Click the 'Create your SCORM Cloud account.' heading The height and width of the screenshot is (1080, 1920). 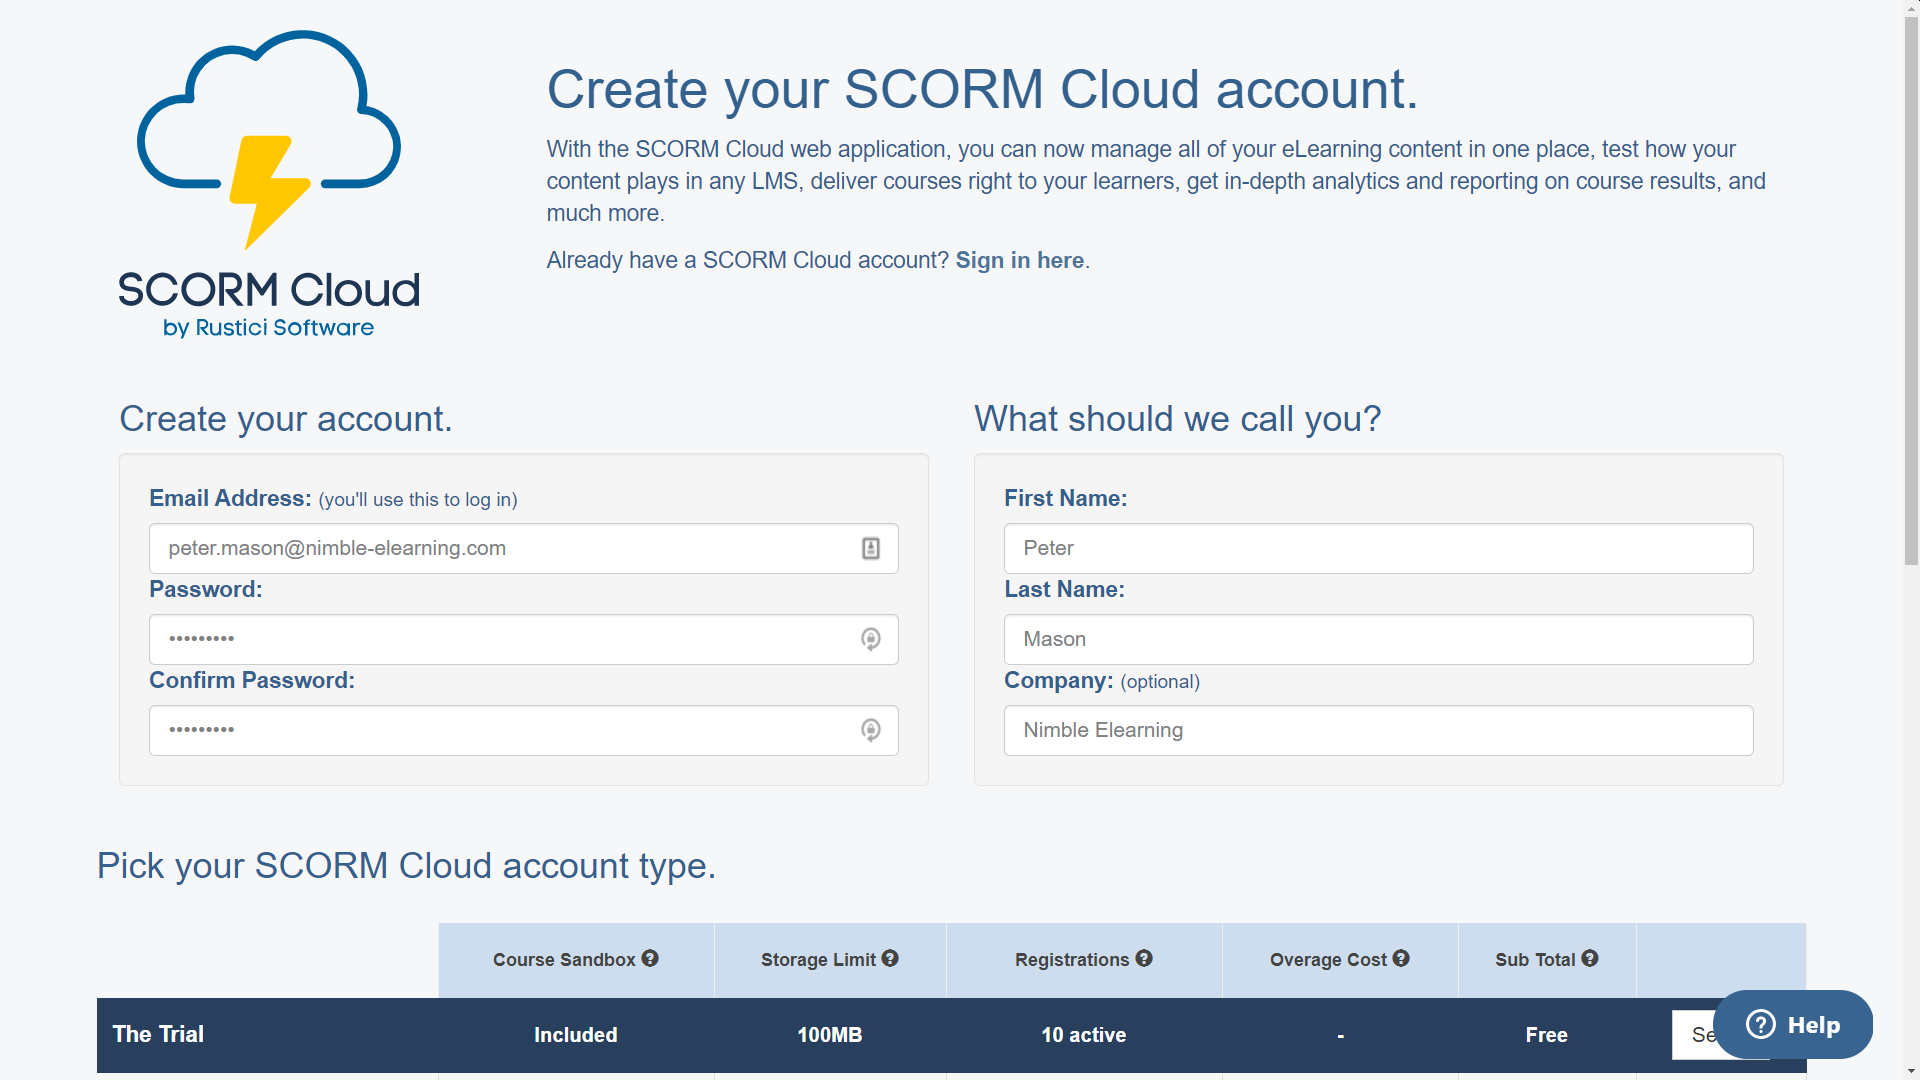982,89
